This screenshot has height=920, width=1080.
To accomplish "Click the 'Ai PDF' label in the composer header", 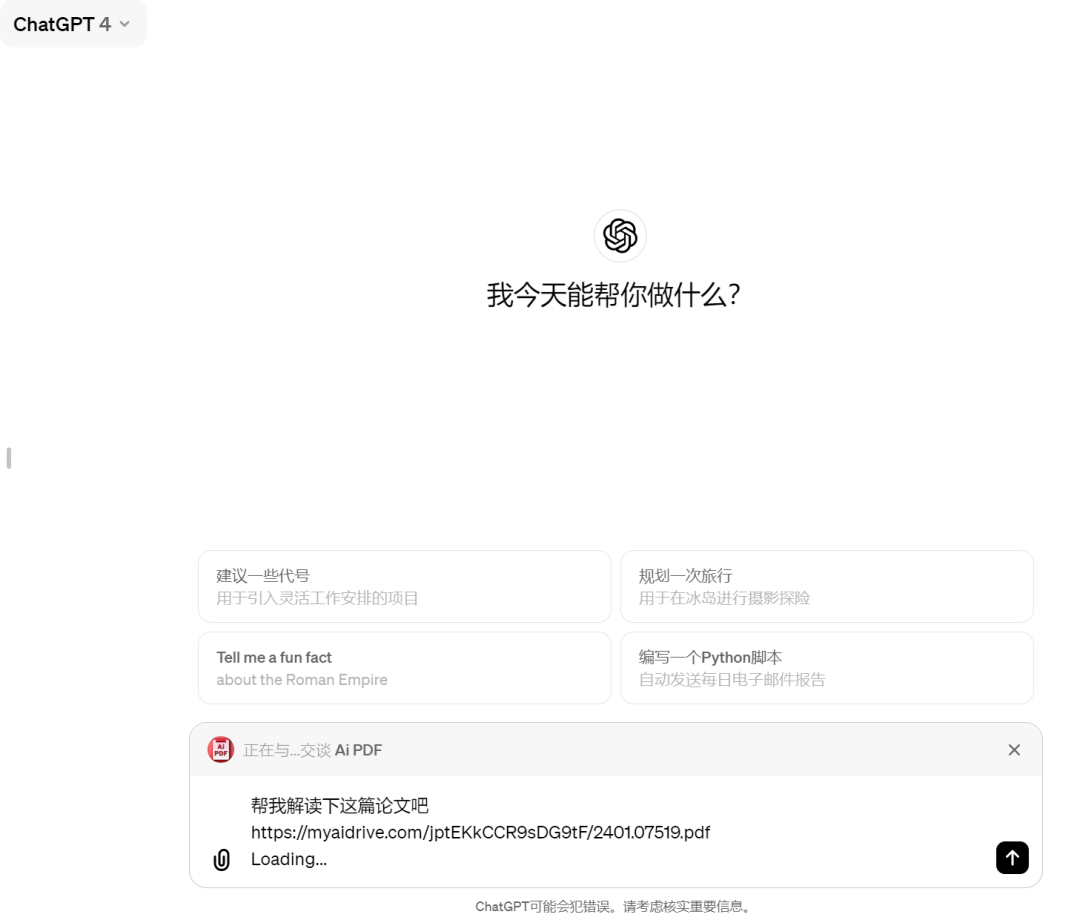I will (x=358, y=750).
